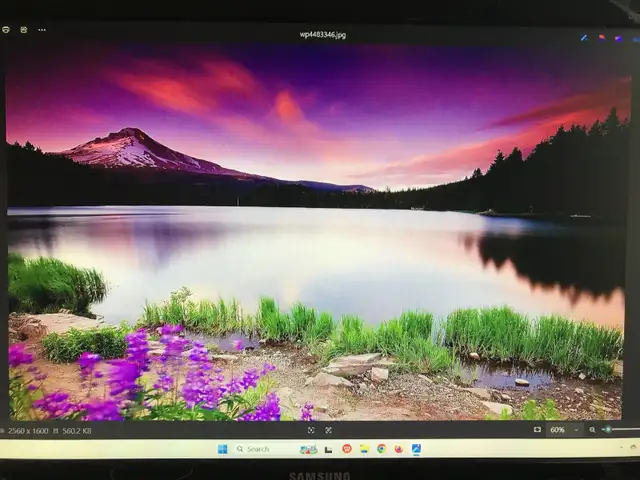Click the red icon beside the pen
This screenshot has height=480, width=640.
(x=602, y=38)
